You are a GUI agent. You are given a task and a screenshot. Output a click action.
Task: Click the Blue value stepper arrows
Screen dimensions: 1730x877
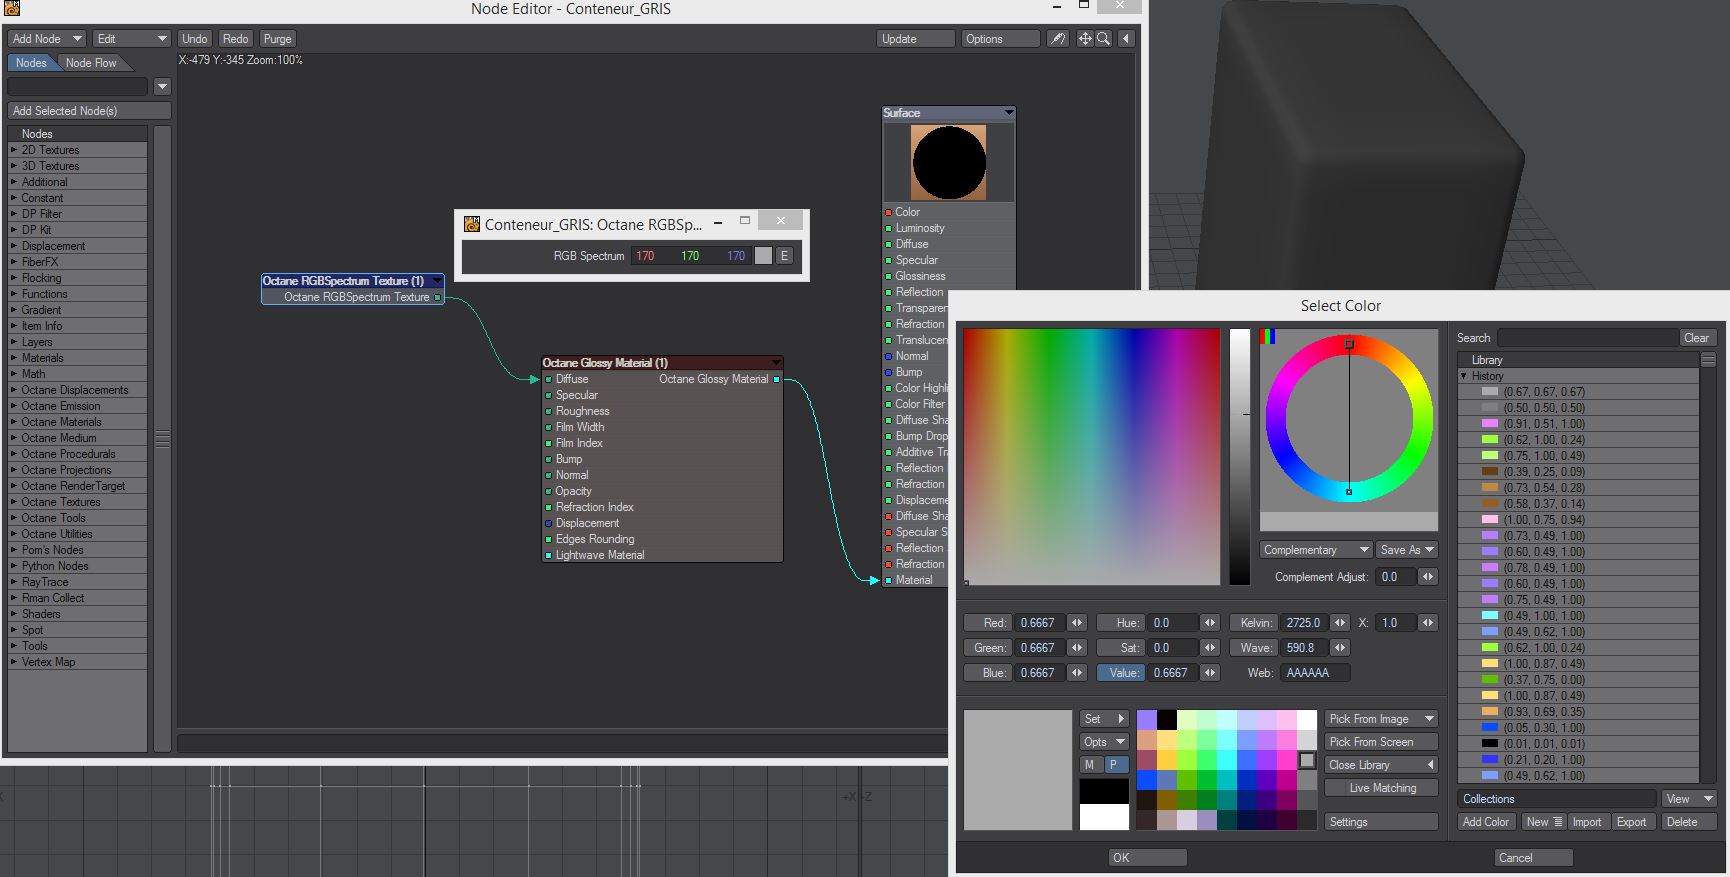1077,673
